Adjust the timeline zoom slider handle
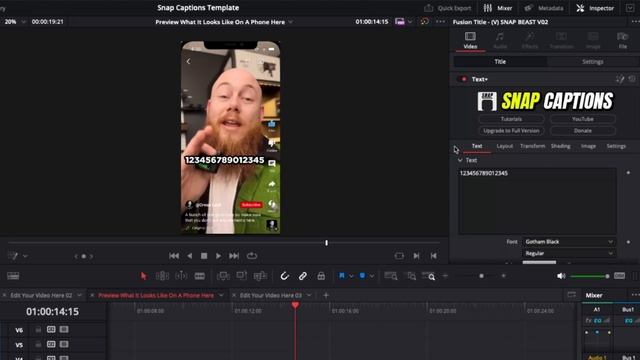This screenshot has width=640, height=360. point(482,276)
